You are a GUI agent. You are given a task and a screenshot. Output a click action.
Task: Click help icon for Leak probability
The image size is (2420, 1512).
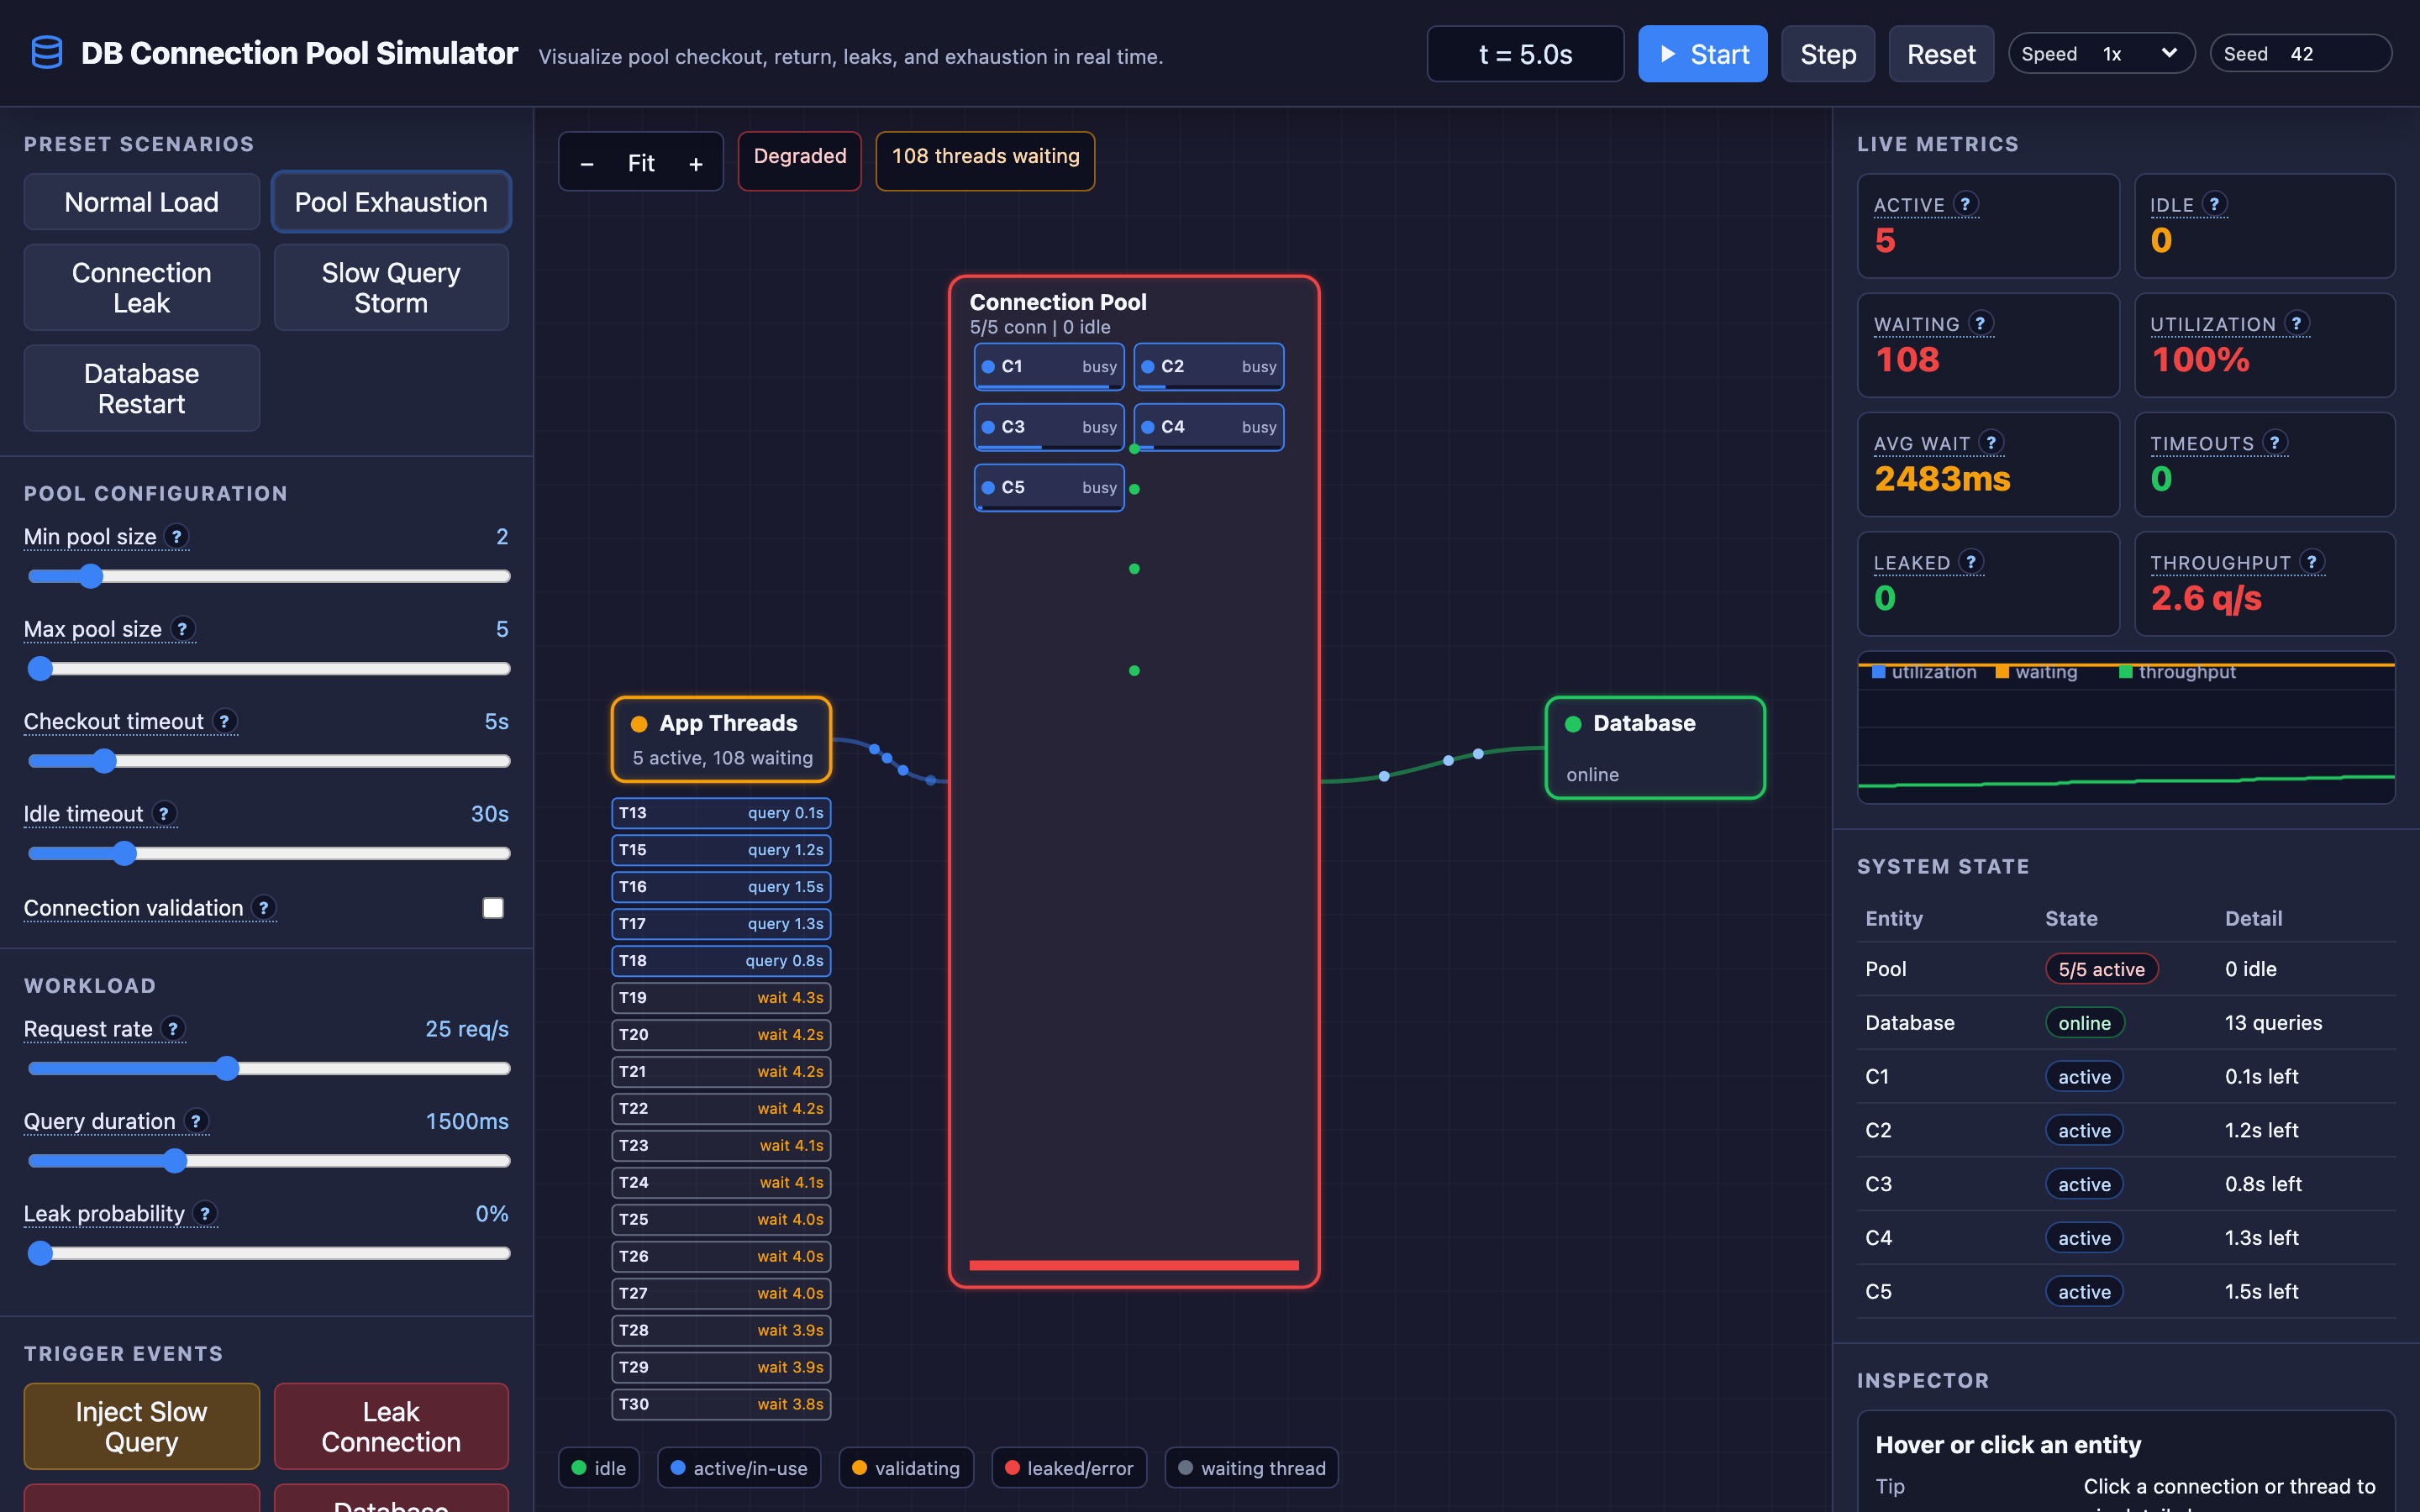click(205, 1213)
